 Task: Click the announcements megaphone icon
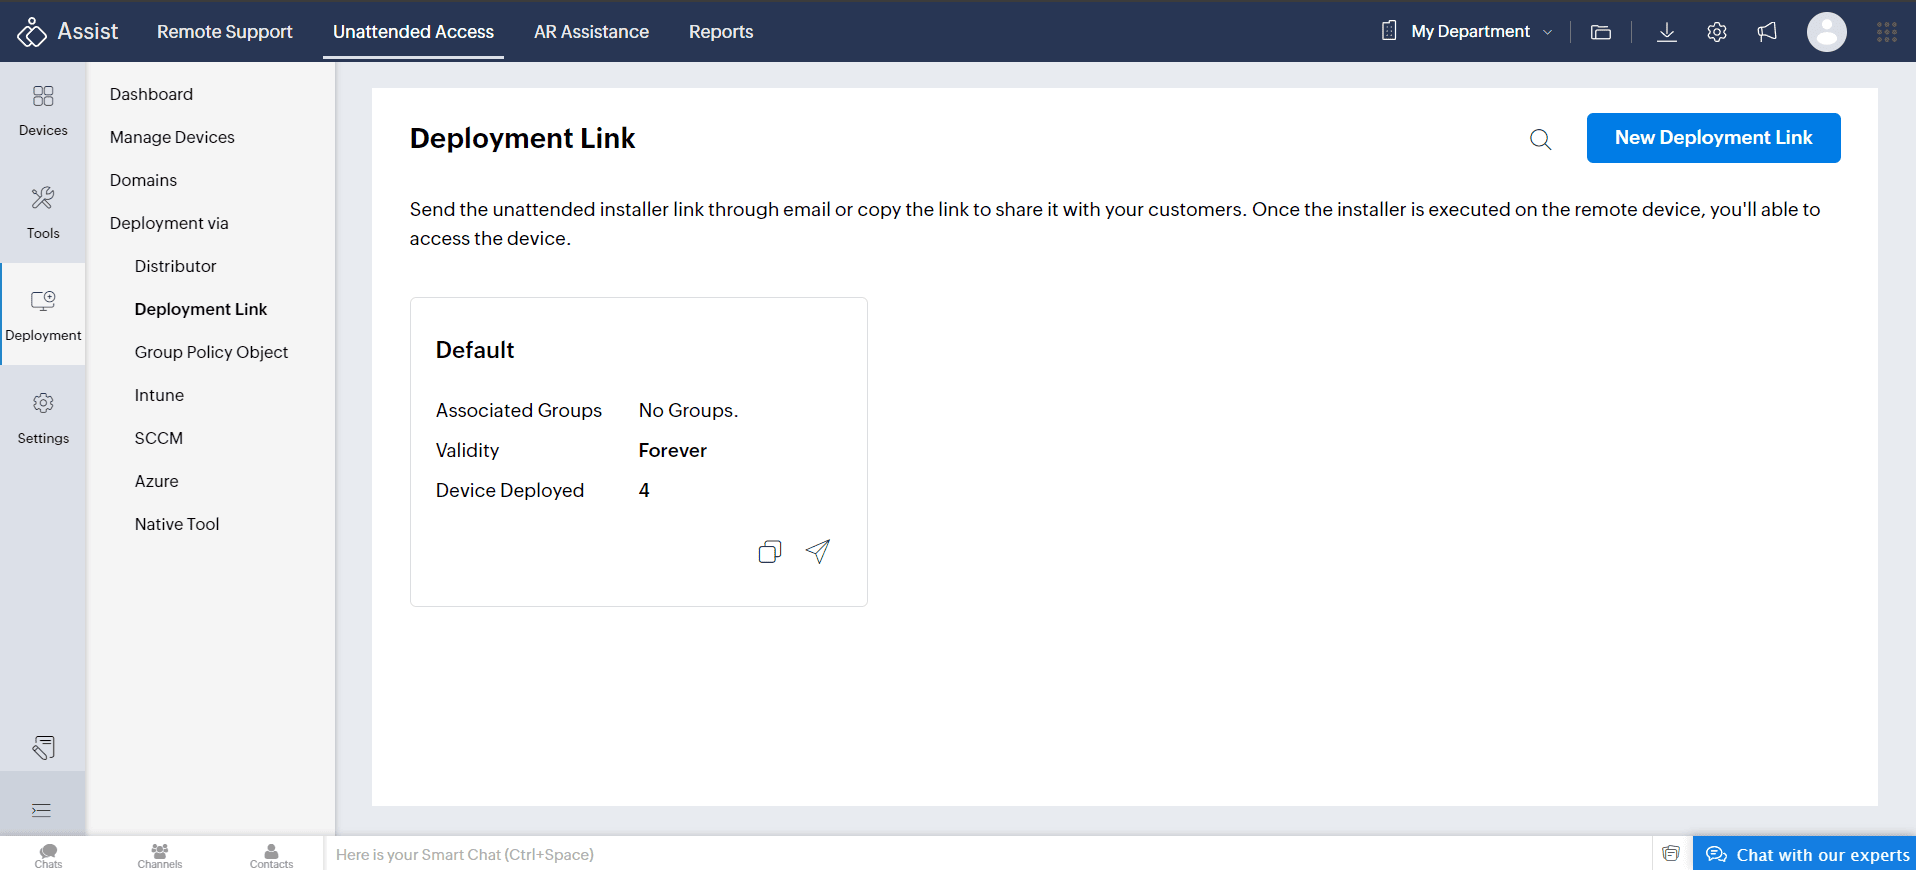[1767, 32]
